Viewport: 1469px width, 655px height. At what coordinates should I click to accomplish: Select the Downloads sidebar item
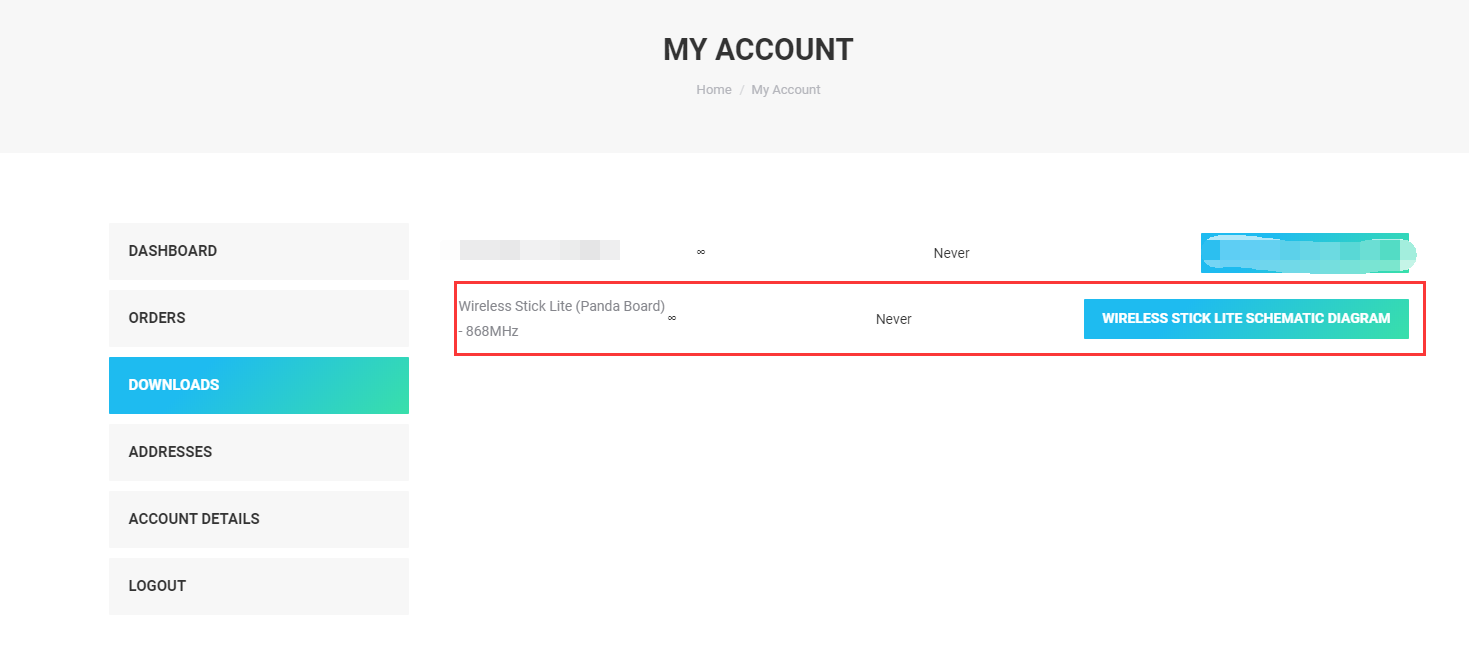[x=259, y=385]
